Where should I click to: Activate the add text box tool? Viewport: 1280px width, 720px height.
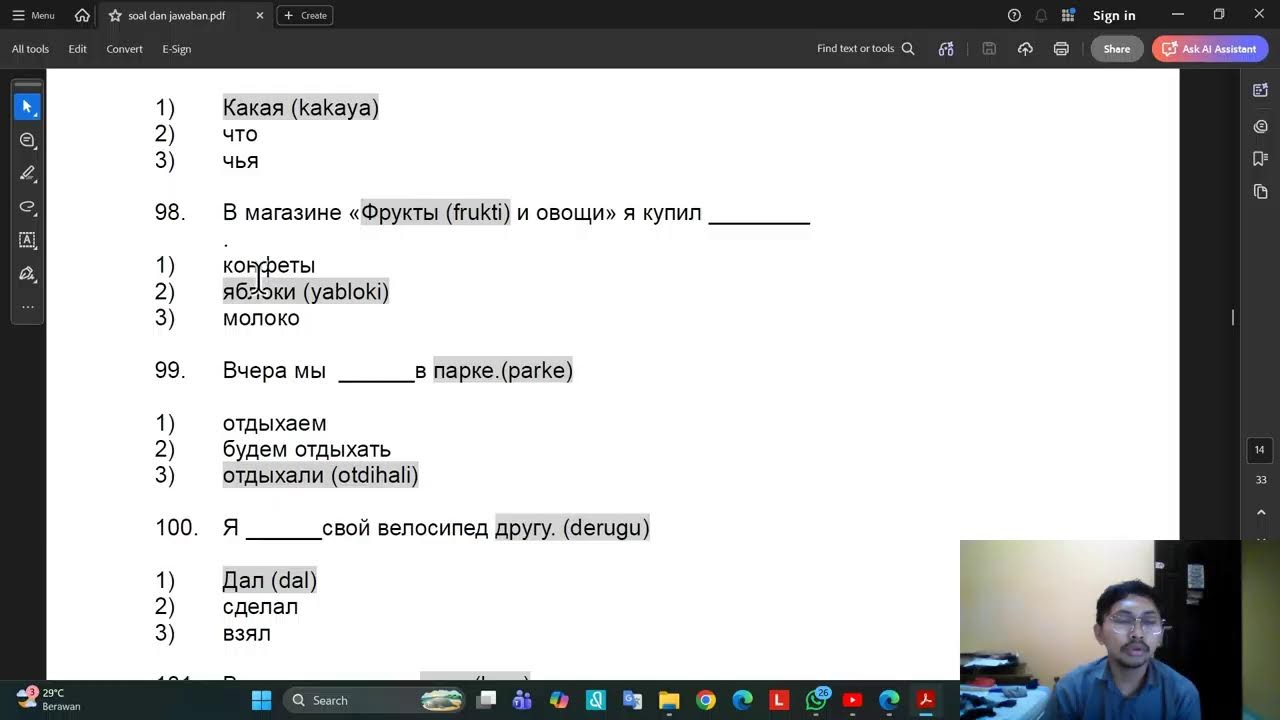[x=27, y=240]
